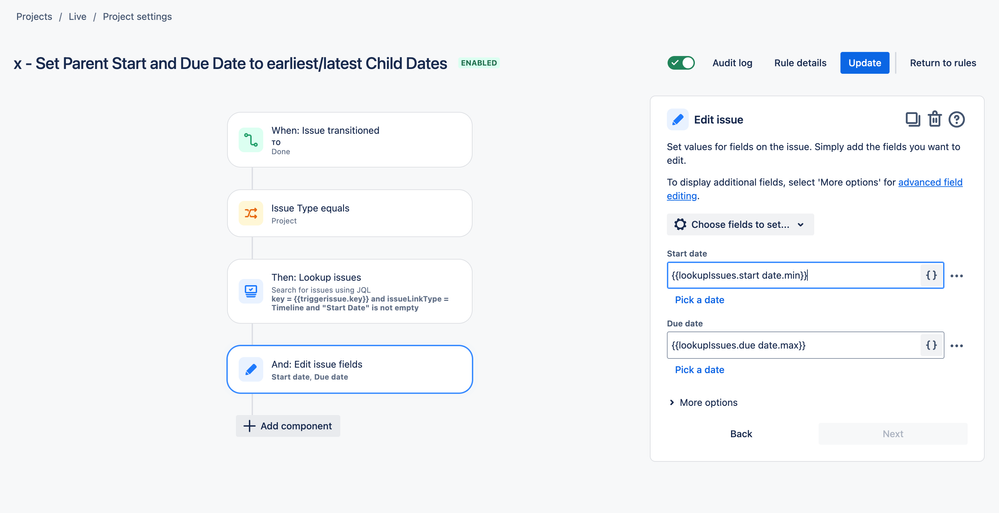The image size is (999, 513).
Task: Open the help question mark icon
Action: (957, 119)
